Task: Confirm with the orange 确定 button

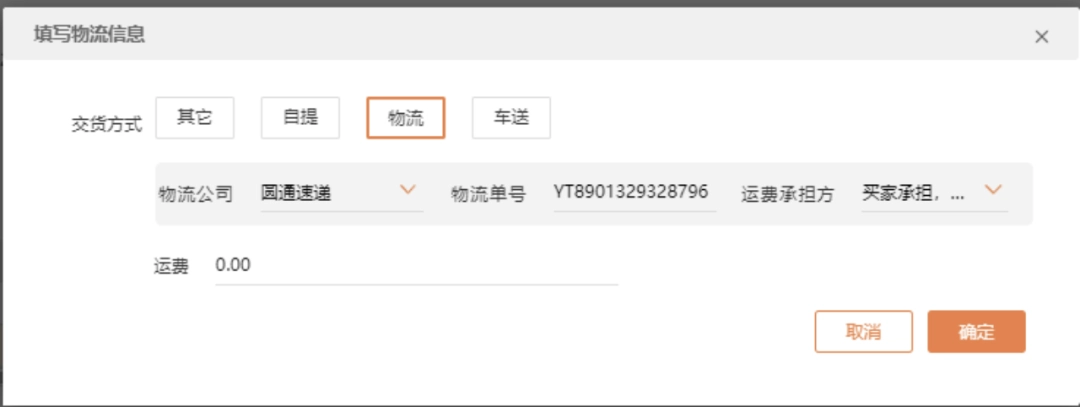Action: [977, 331]
